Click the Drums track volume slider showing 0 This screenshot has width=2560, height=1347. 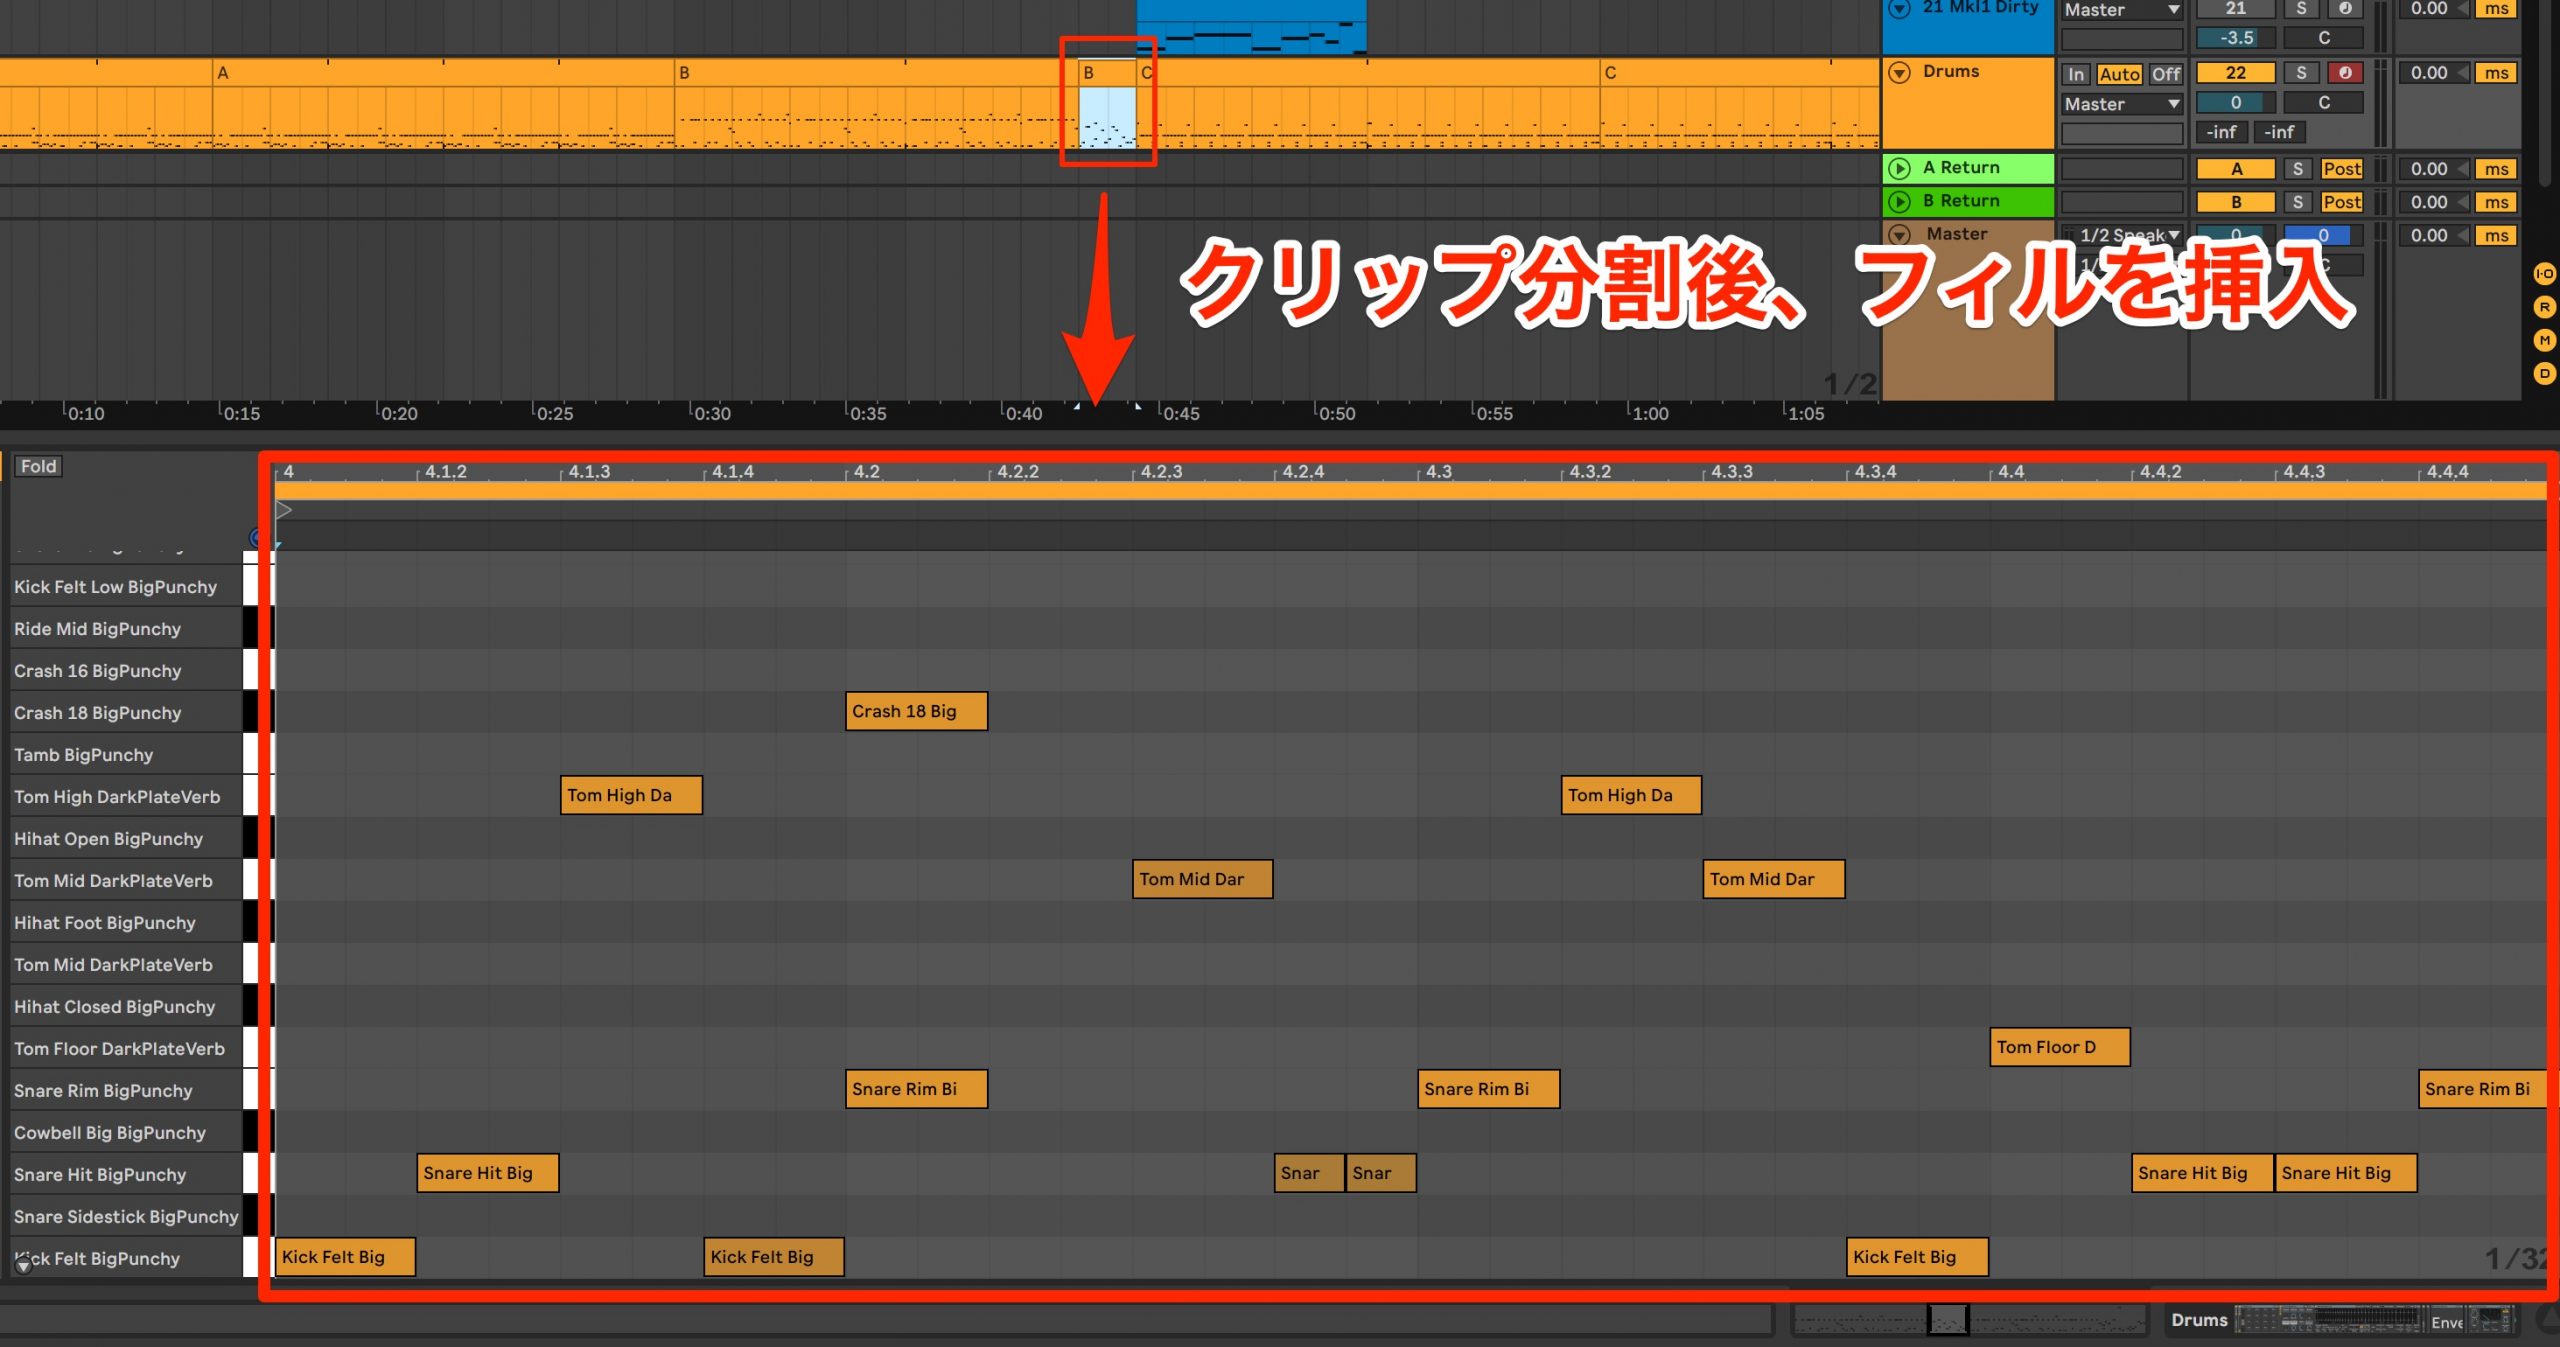2236,103
